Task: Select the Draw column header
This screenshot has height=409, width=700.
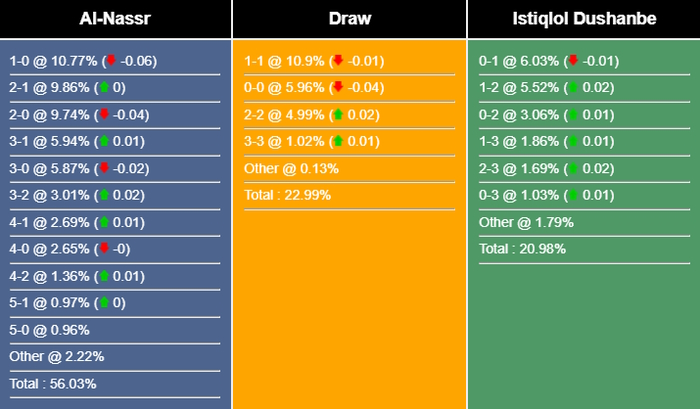Action: [349, 19]
